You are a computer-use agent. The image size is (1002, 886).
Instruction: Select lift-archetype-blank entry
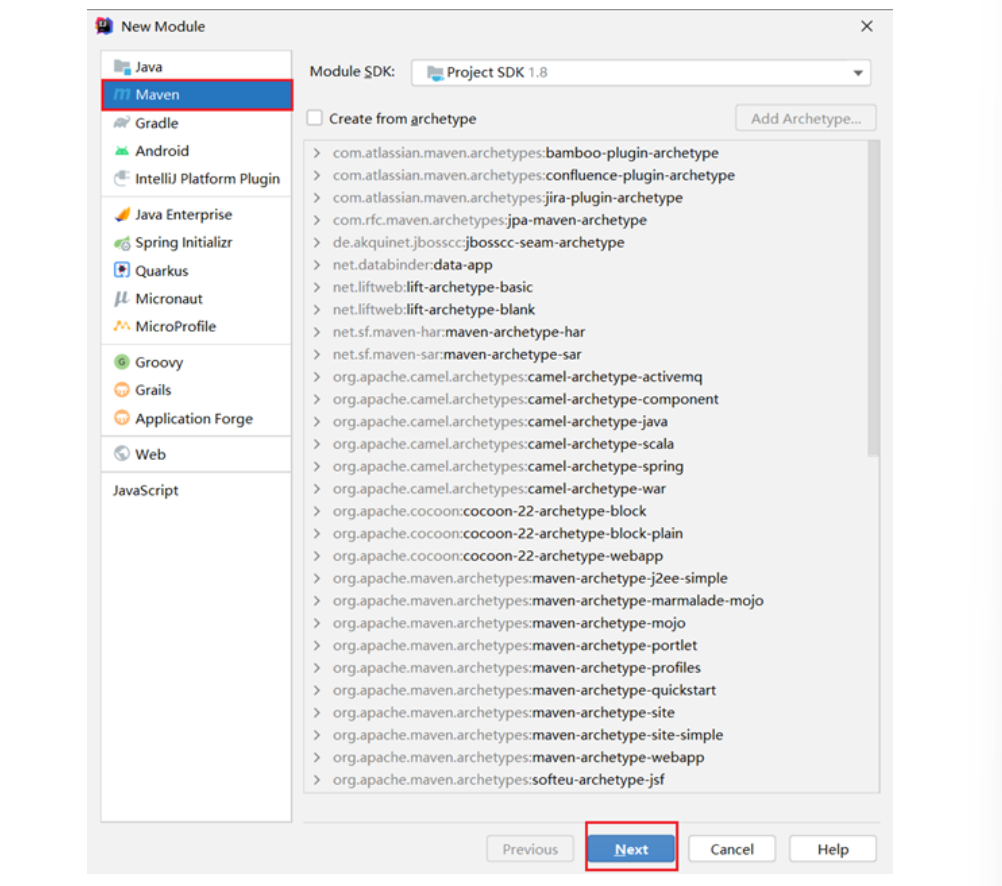pyautogui.click(x=434, y=309)
